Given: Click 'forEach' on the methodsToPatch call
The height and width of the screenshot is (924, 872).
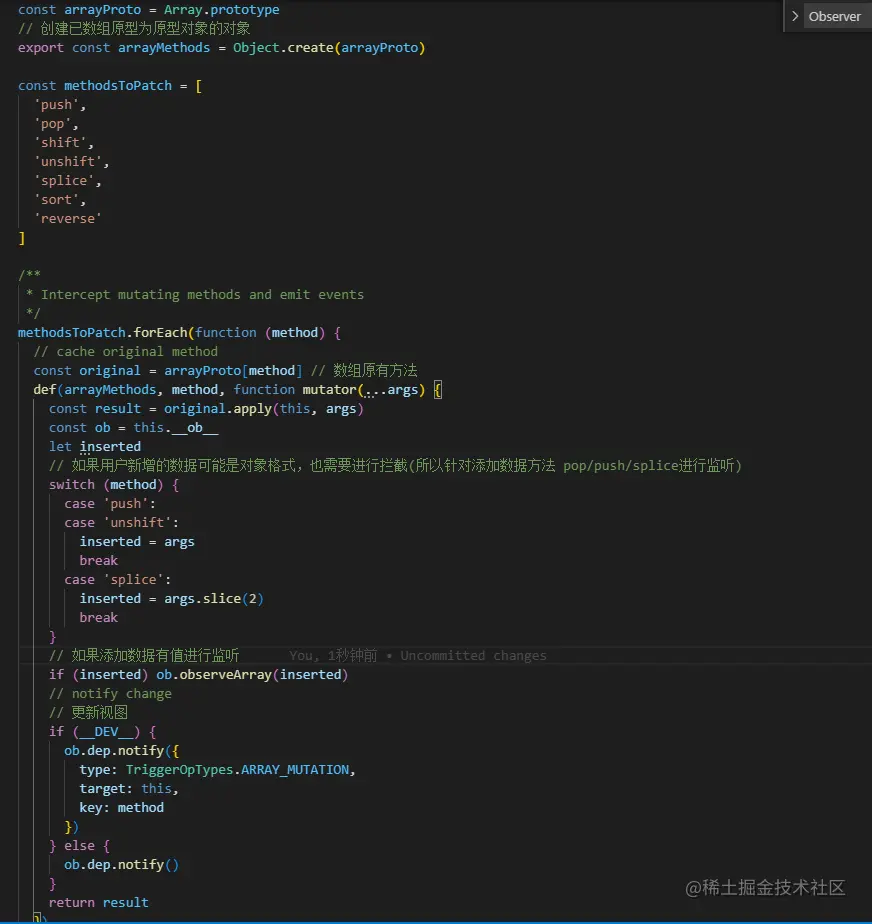Looking at the screenshot, I should pos(160,332).
